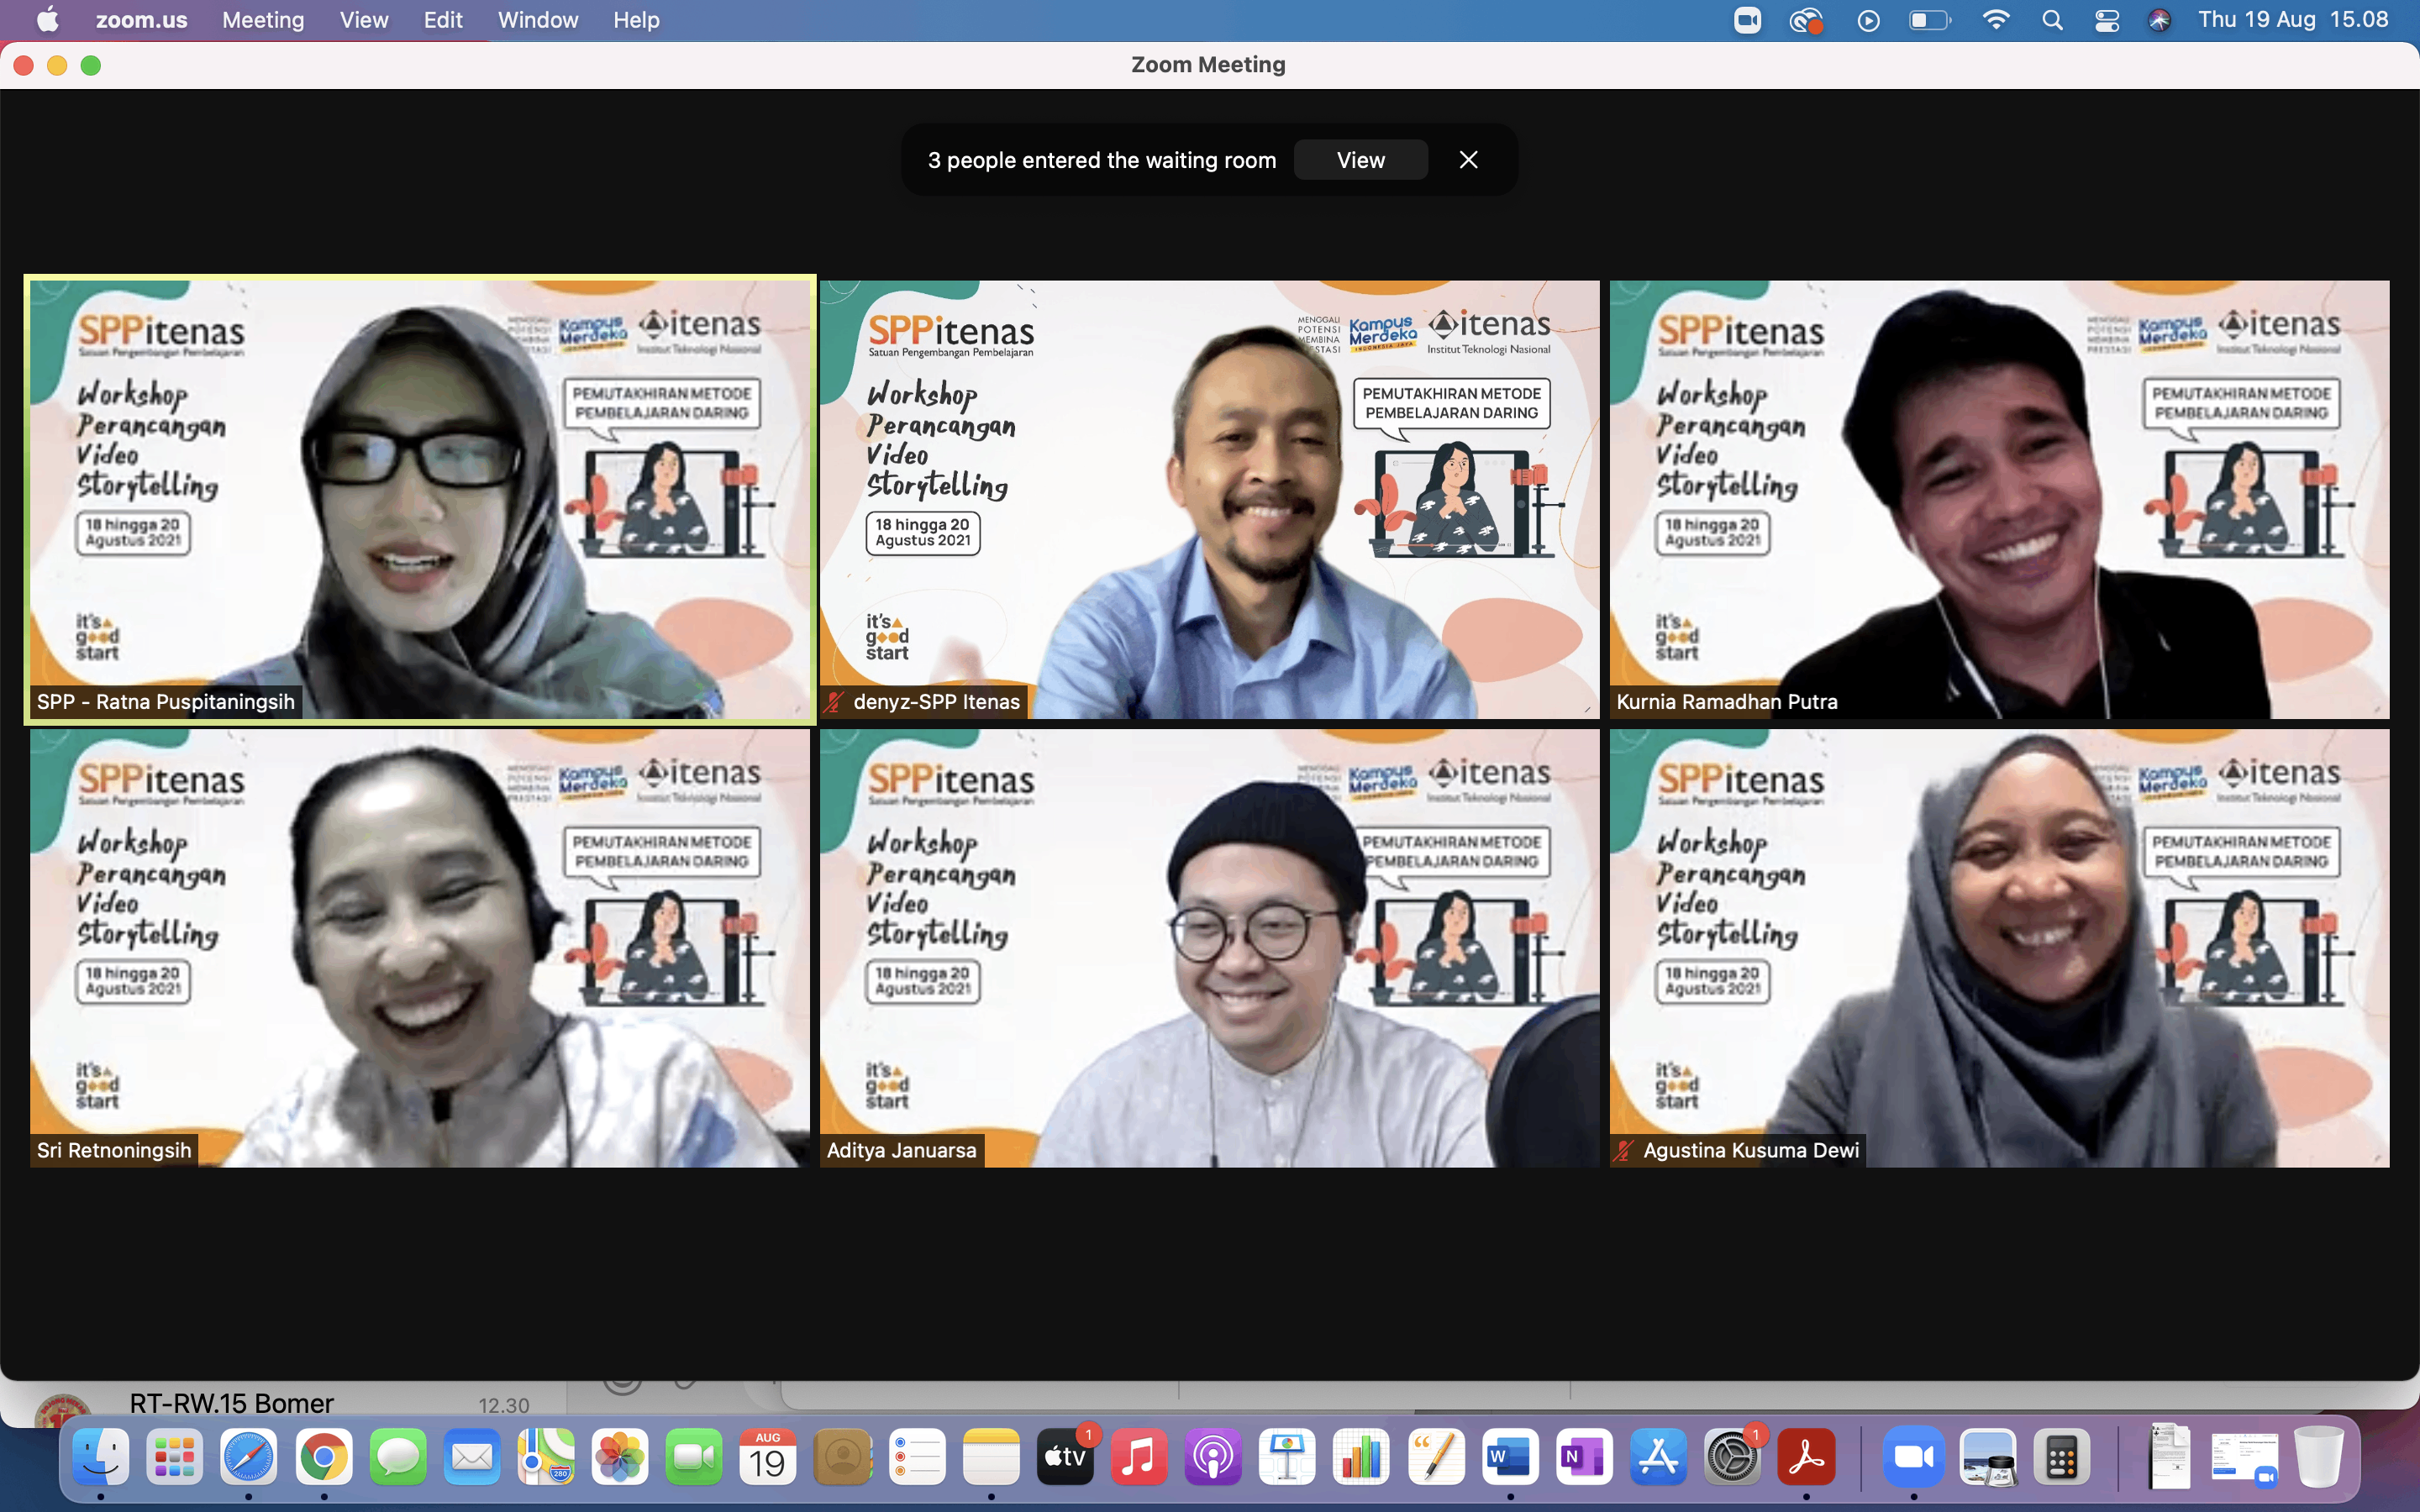Launch Microsoft Word from the Dock
2420x1512 pixels.
click(x=1509, y=1459)
